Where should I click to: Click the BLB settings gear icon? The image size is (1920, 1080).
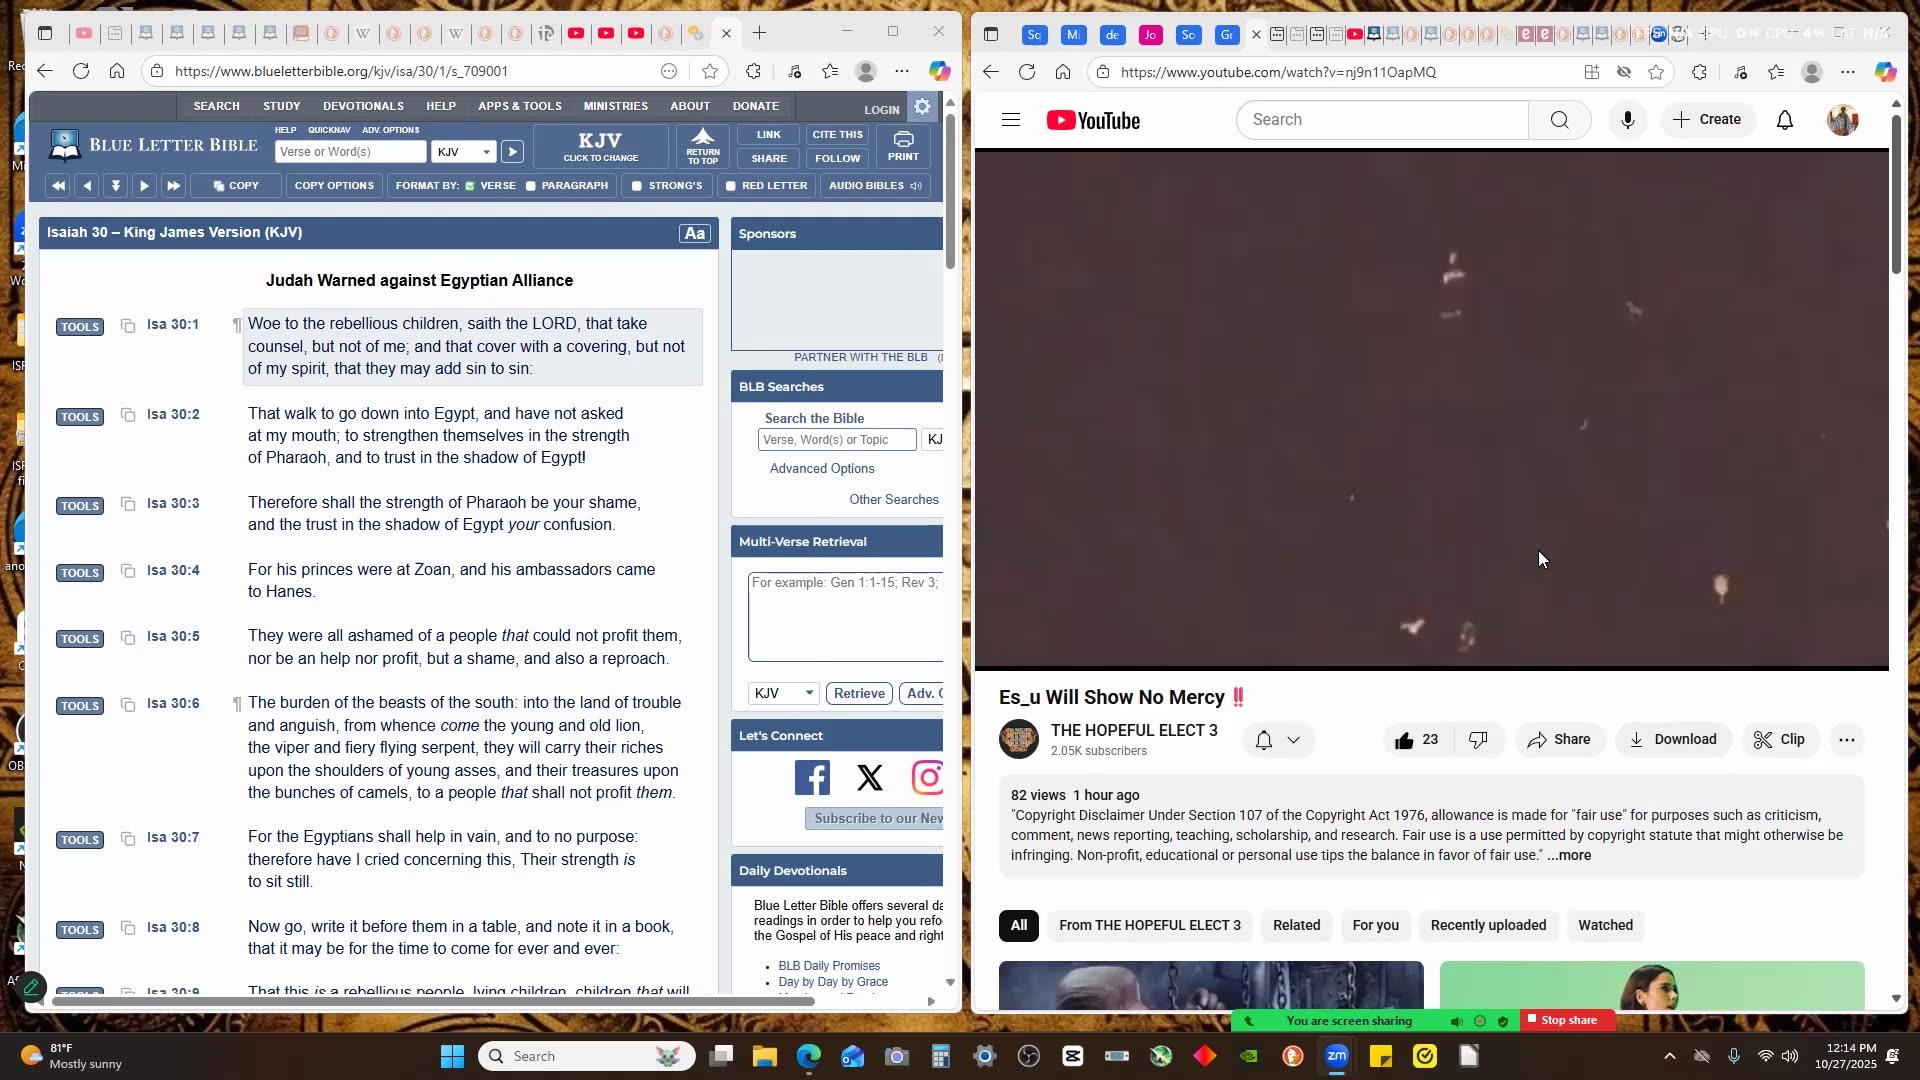(922, 107)
